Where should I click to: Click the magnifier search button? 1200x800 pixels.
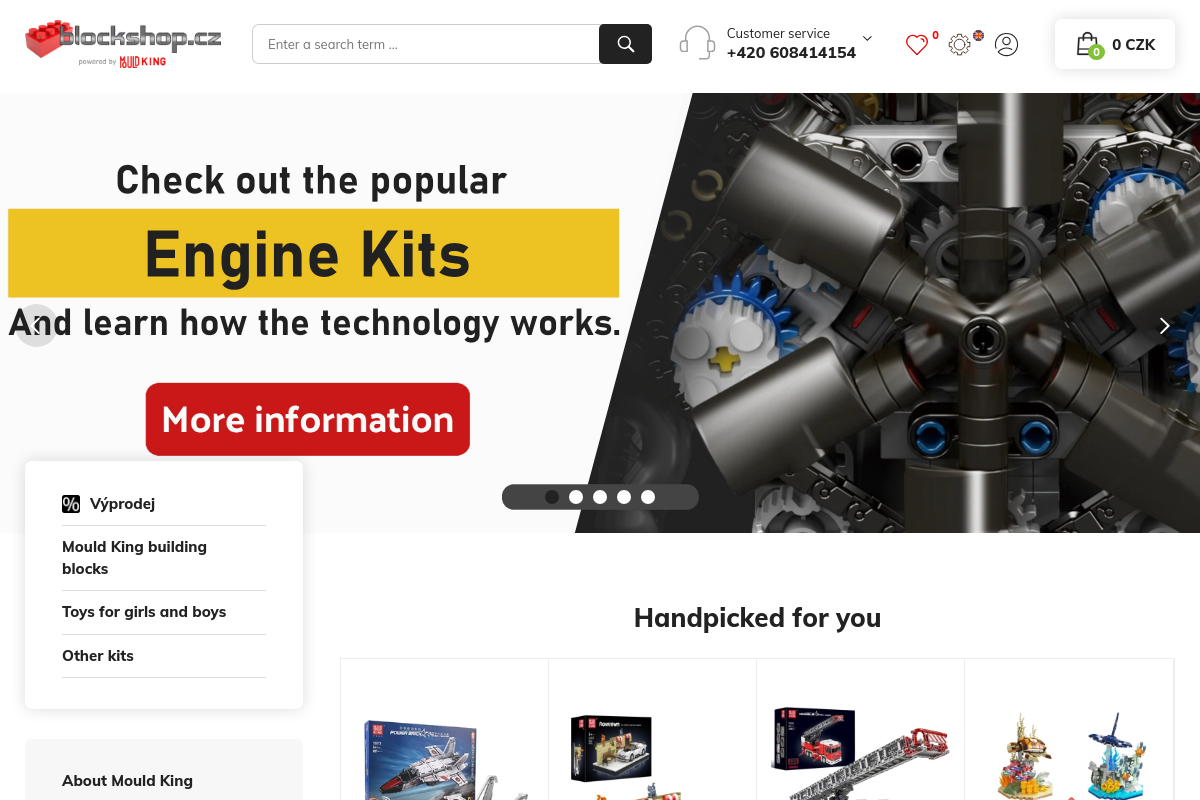(625, 44)
